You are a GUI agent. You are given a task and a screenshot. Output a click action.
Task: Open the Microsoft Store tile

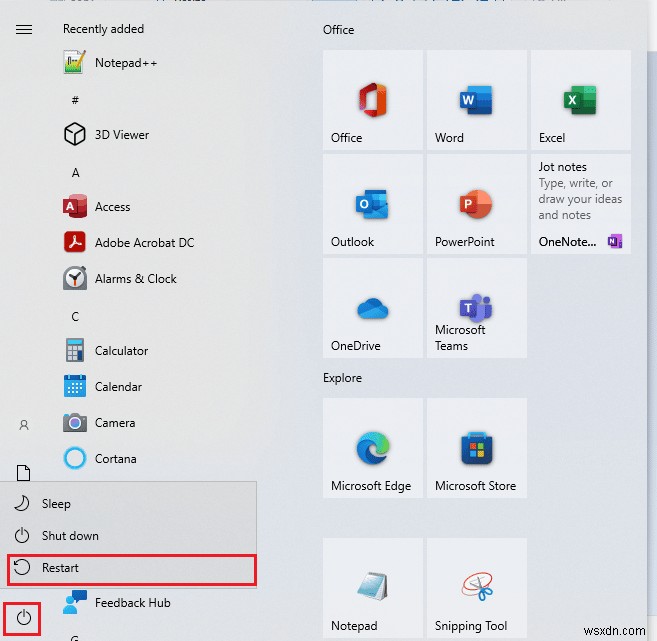476,448
